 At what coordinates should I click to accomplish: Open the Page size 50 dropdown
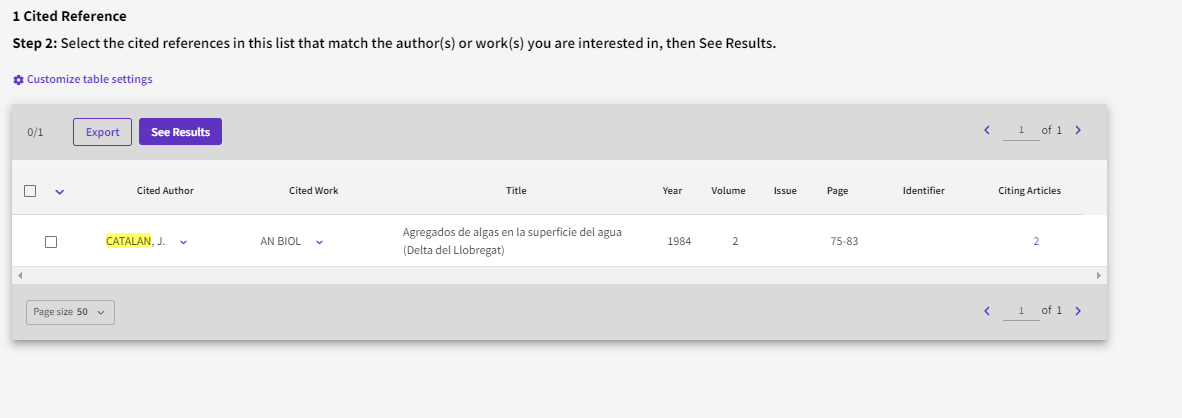[x=70, y=312]
